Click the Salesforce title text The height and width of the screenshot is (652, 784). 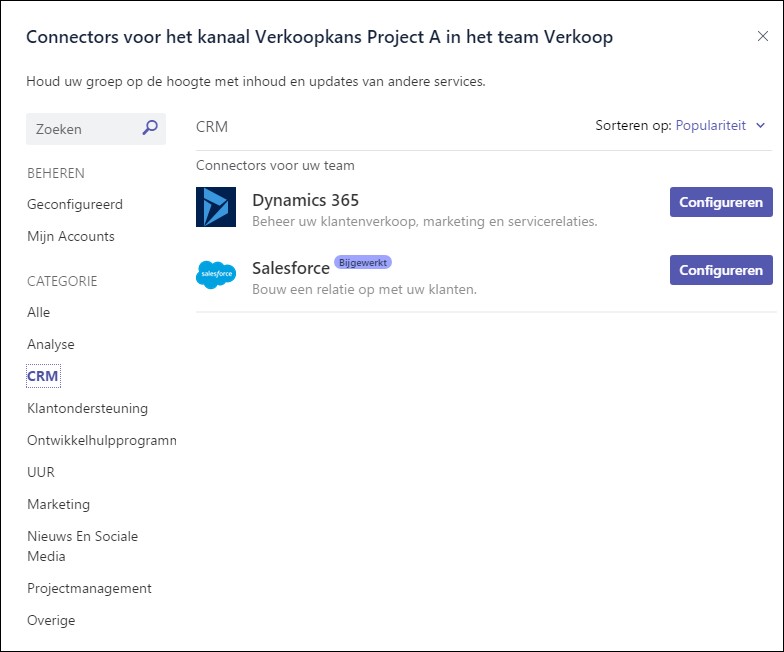[x=291, y=268]
